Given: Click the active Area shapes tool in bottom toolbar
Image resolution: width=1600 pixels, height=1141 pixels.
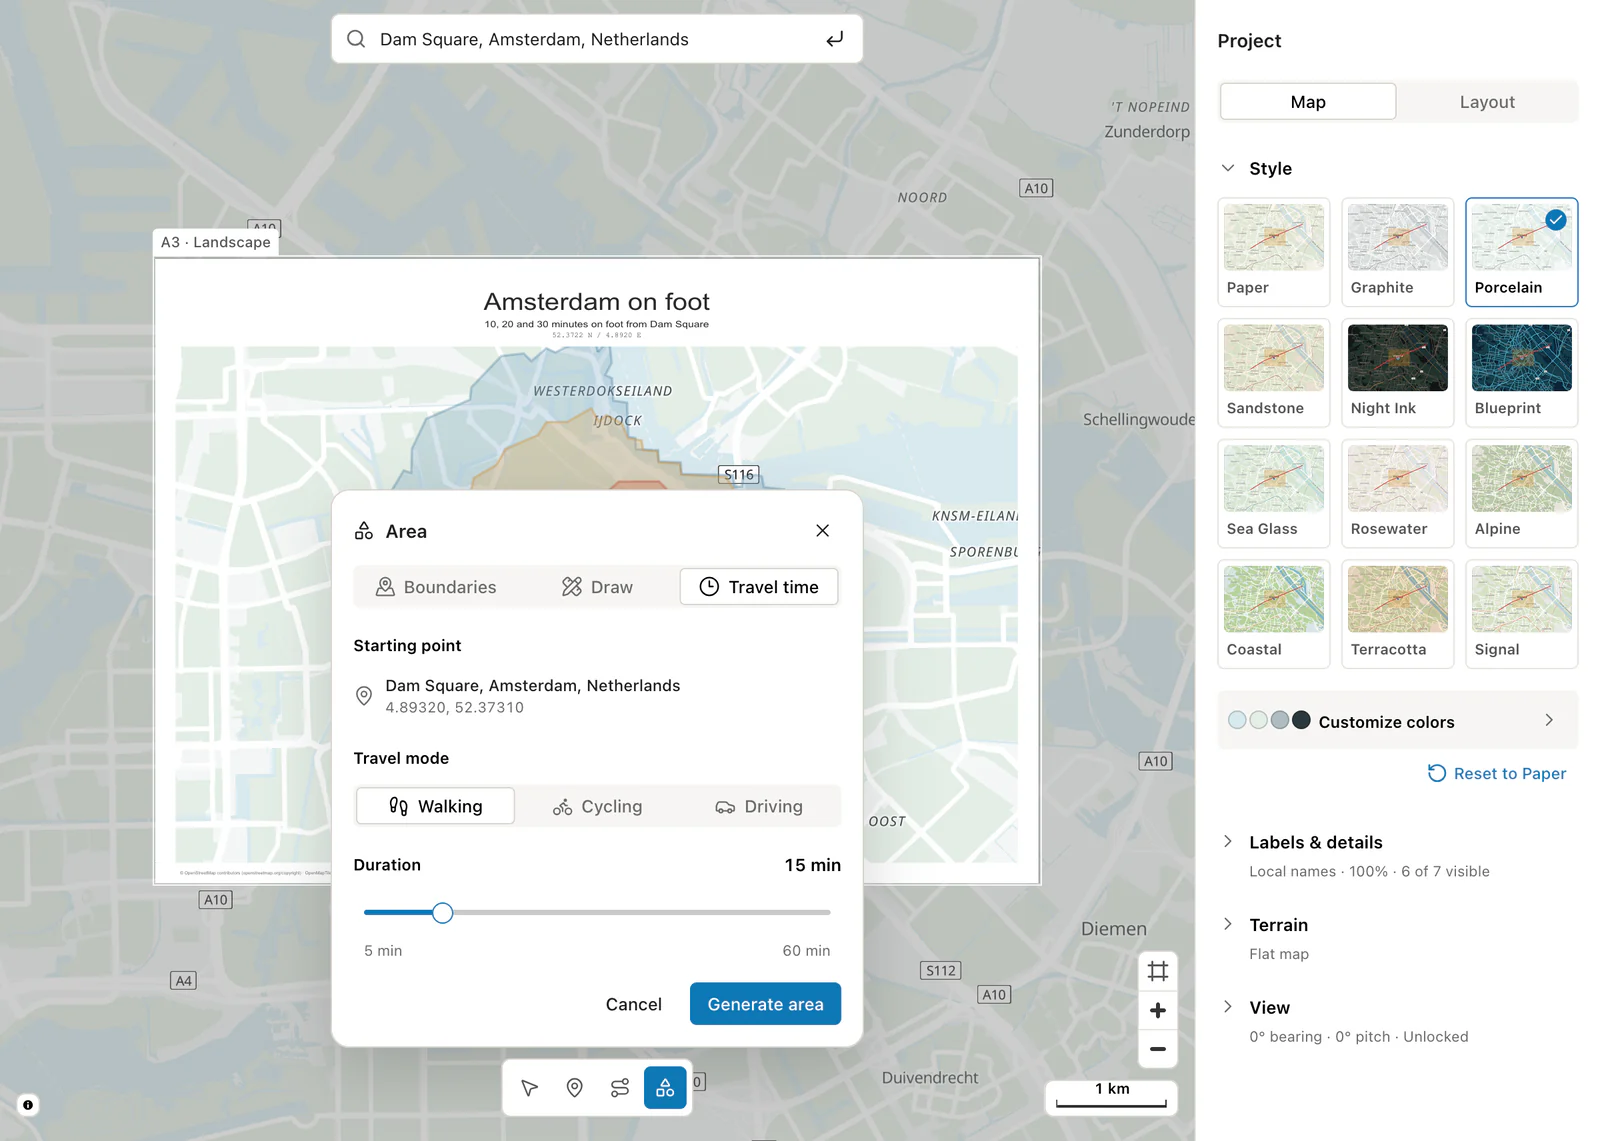Looking at the screenshot, I should 665,1088.
